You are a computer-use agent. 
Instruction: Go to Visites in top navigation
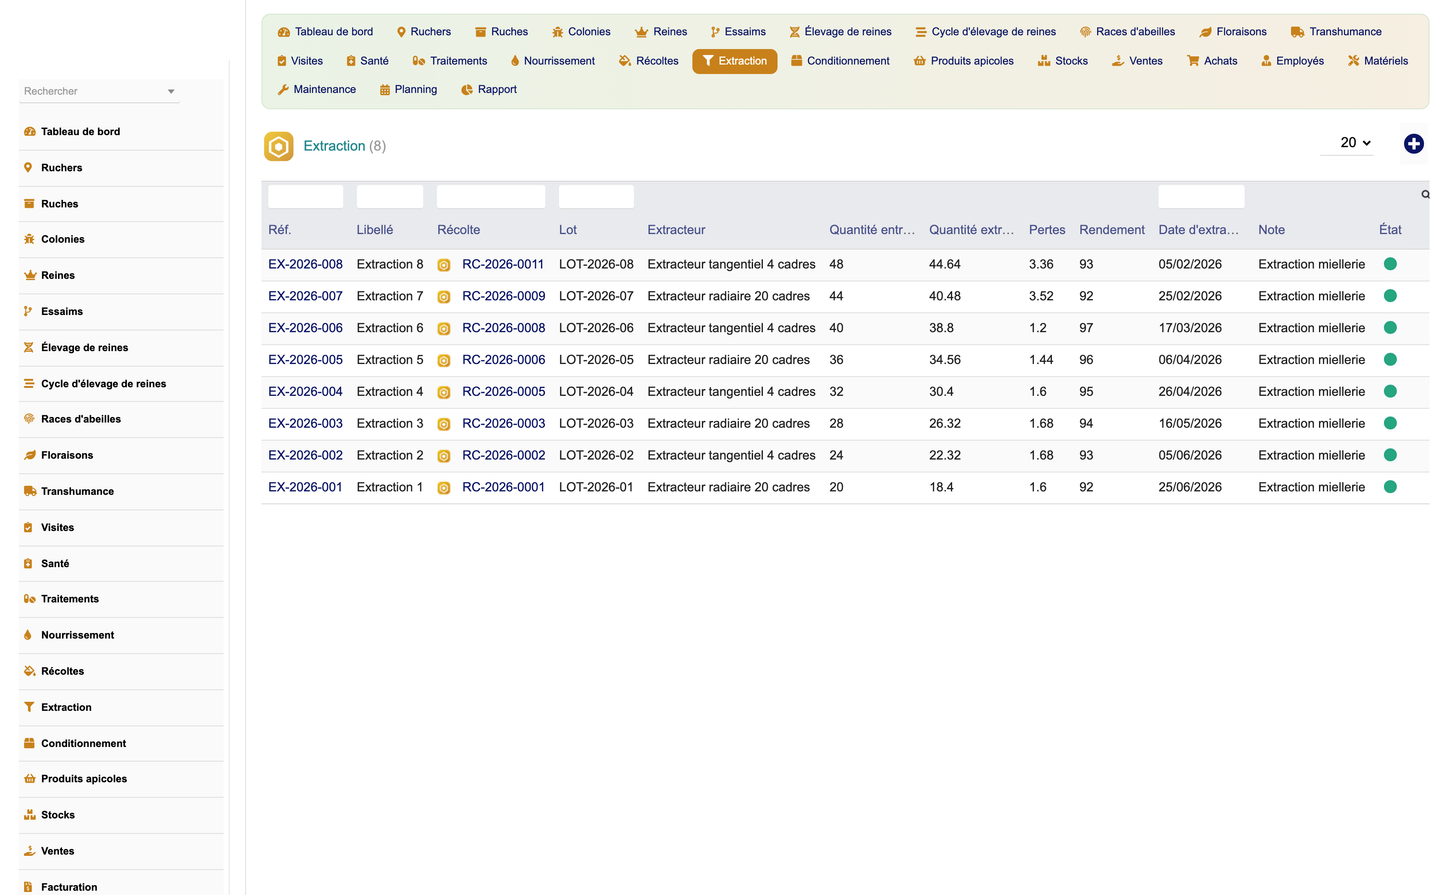[299, 61]
